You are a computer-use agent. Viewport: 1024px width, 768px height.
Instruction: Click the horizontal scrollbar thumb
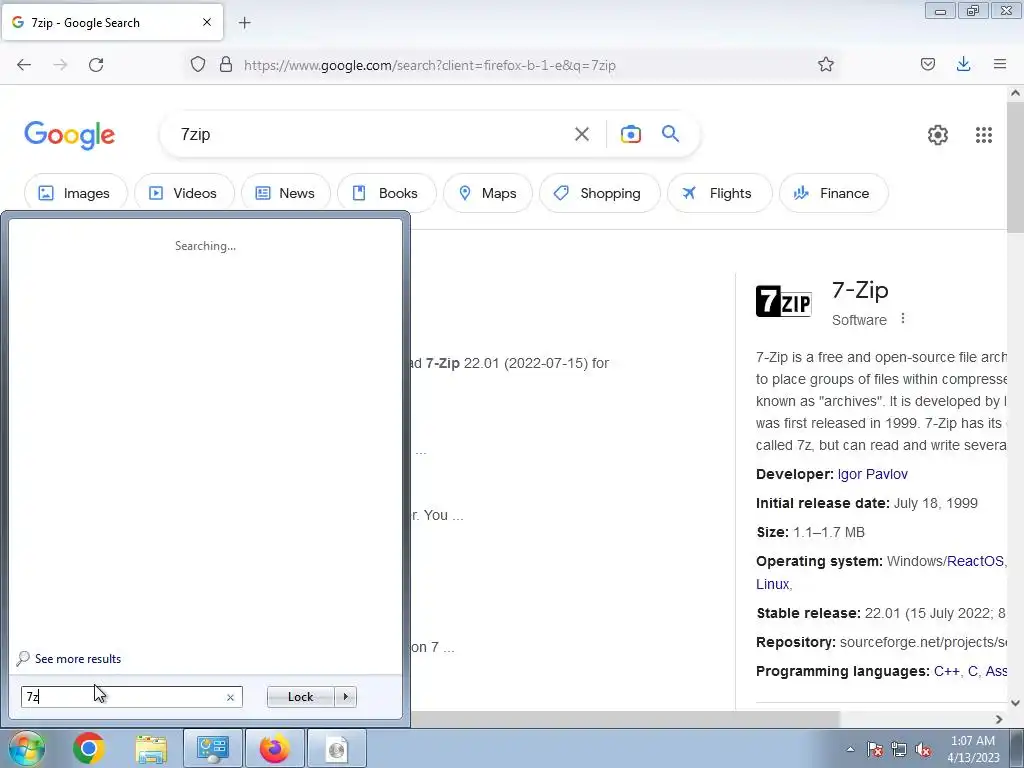pos(625,719)
